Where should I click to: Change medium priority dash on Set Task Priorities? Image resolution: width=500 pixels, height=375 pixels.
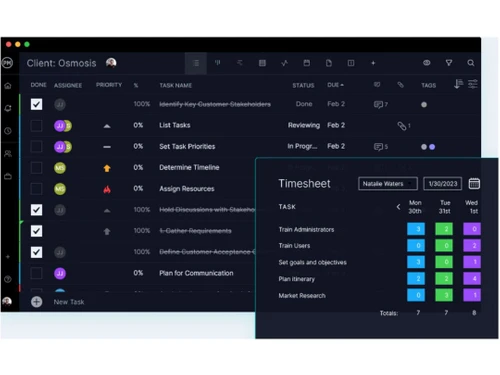107,147
